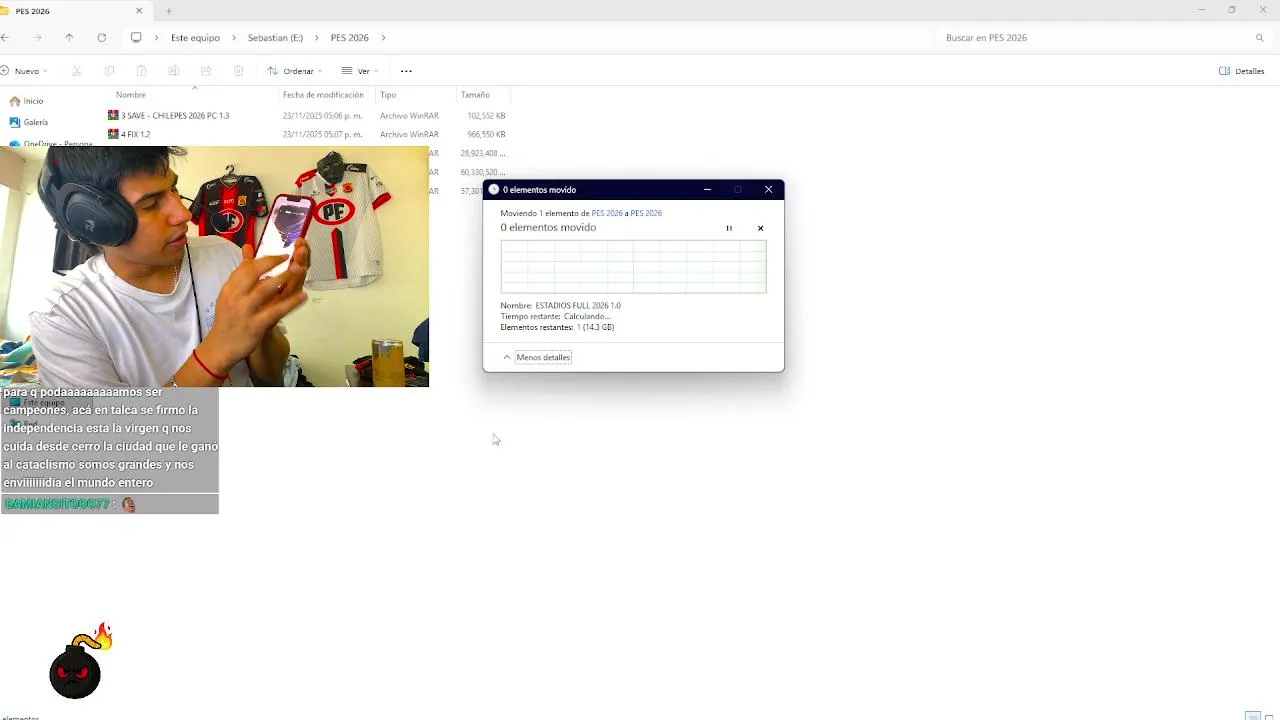1280x720 pixels.
Task: Open source PES 2026 link after 'de'
Action: click(x=607, y=213)
